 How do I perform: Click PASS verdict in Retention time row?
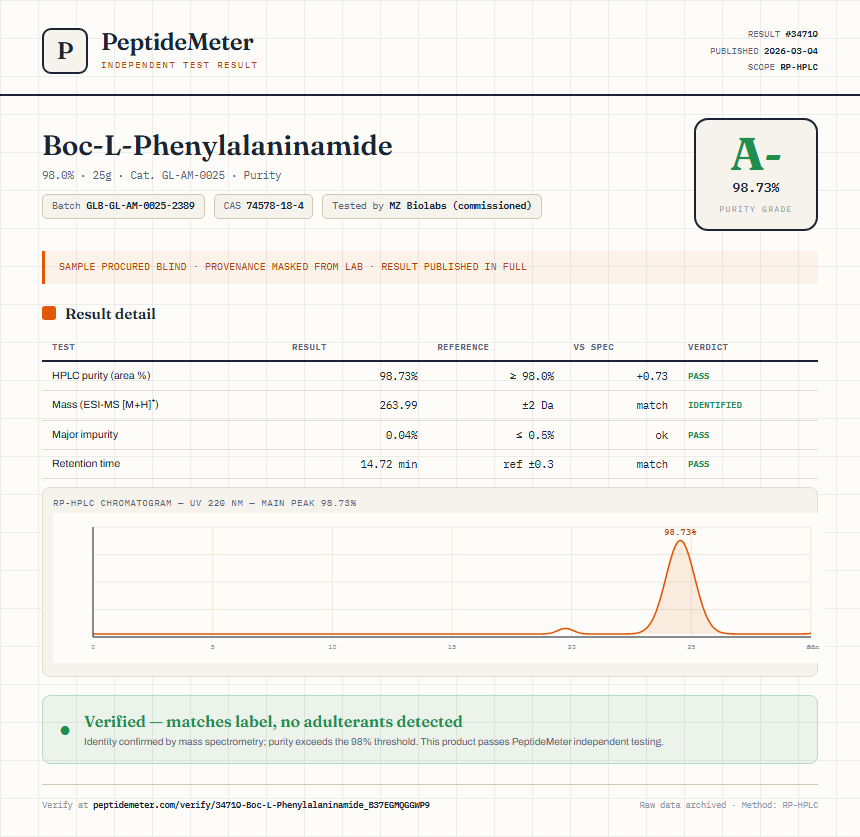pos(699,464)
